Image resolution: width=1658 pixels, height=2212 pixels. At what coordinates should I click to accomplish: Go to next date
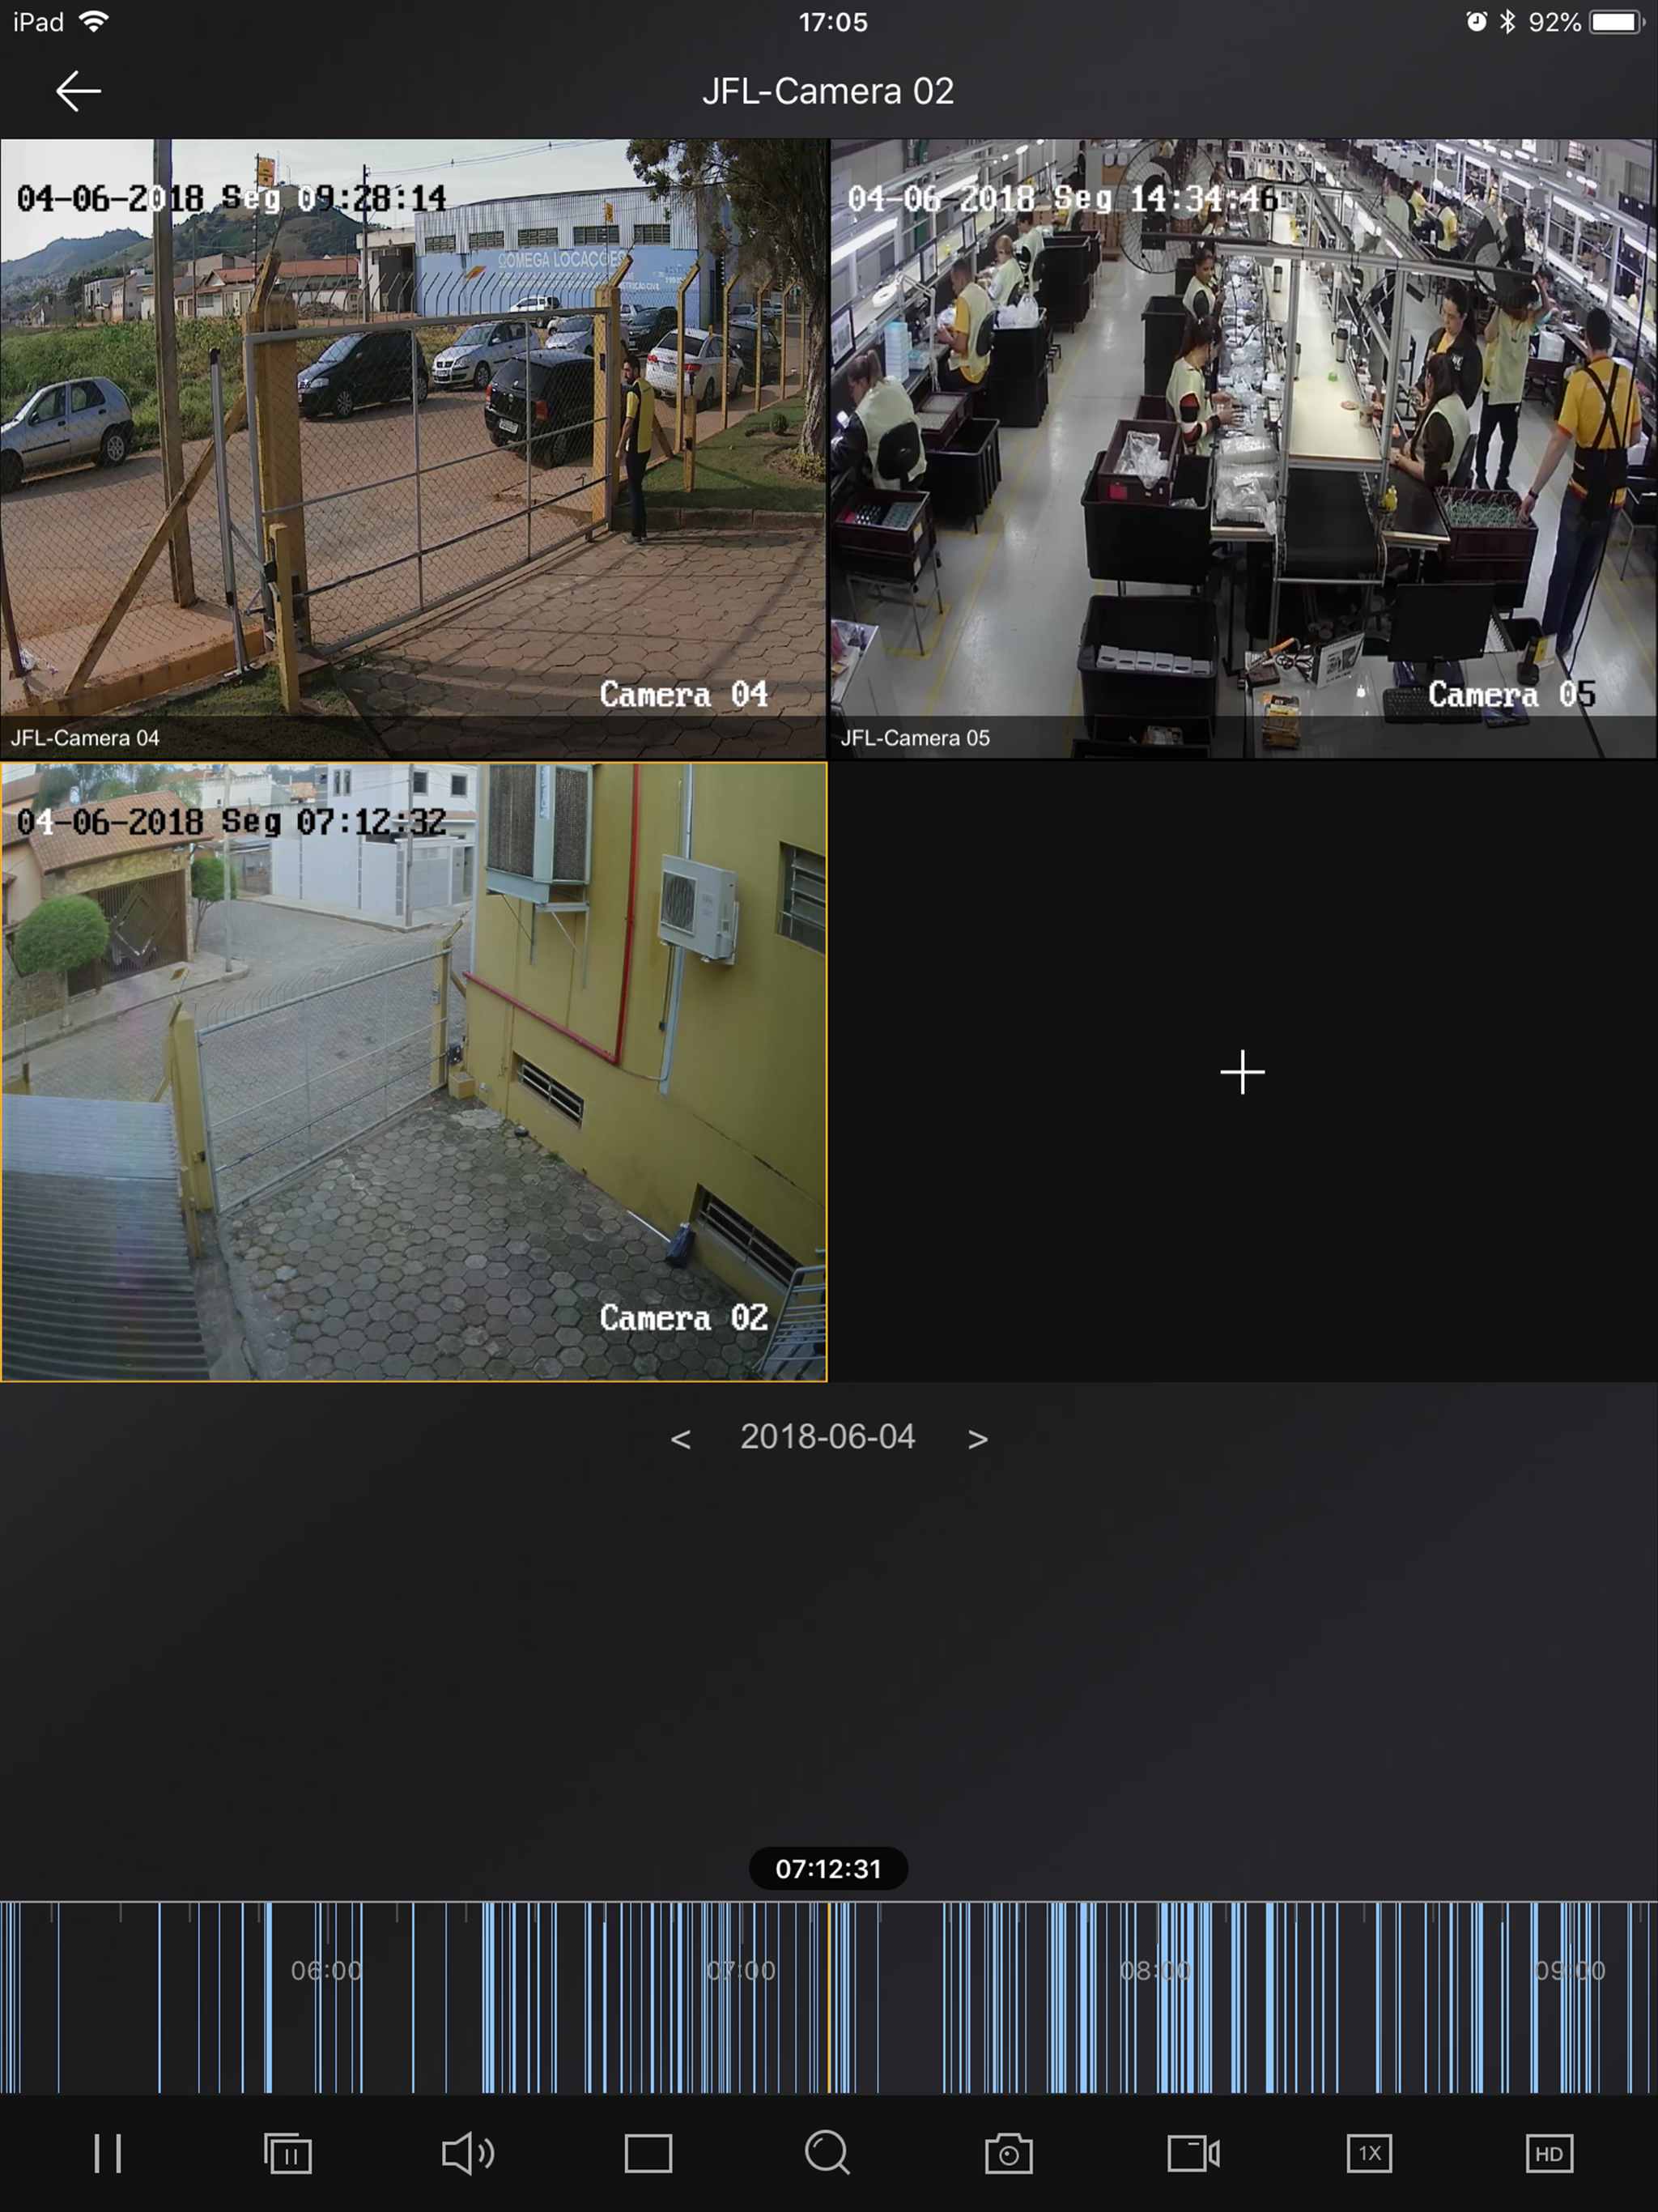pos(977,1439)
